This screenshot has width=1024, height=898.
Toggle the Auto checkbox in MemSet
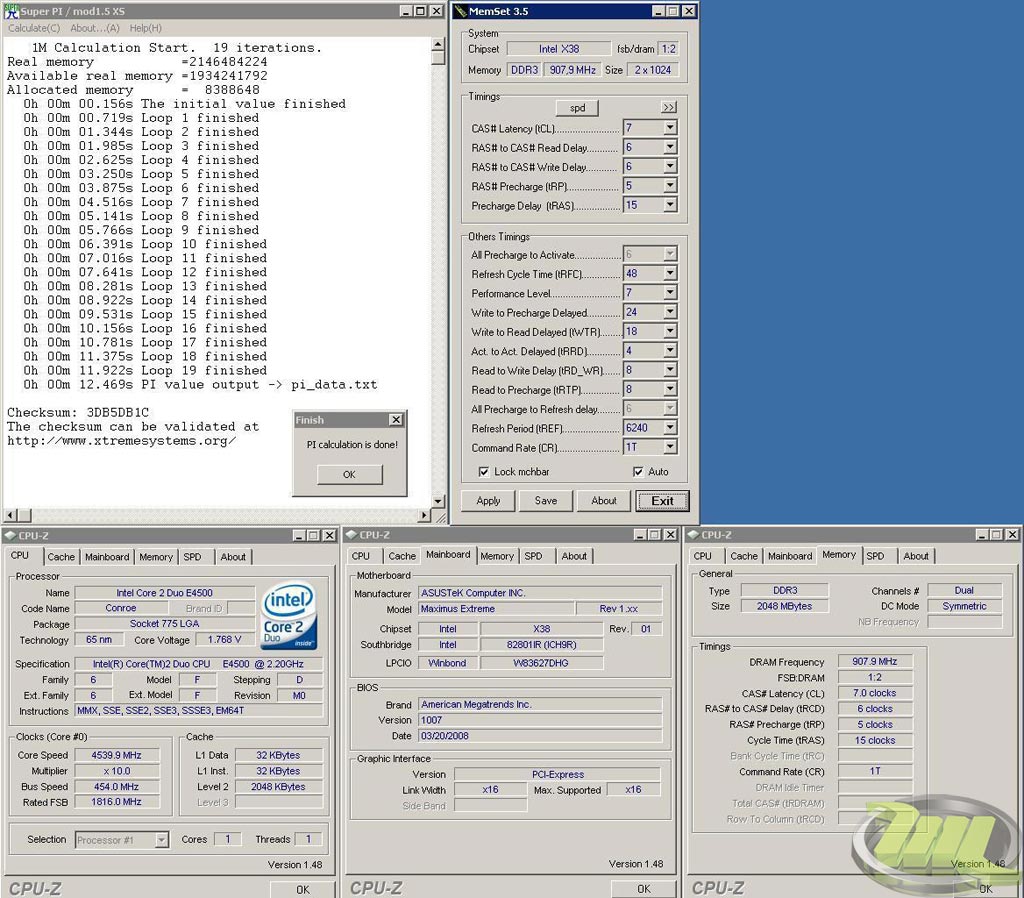click(x=638, y=472)
